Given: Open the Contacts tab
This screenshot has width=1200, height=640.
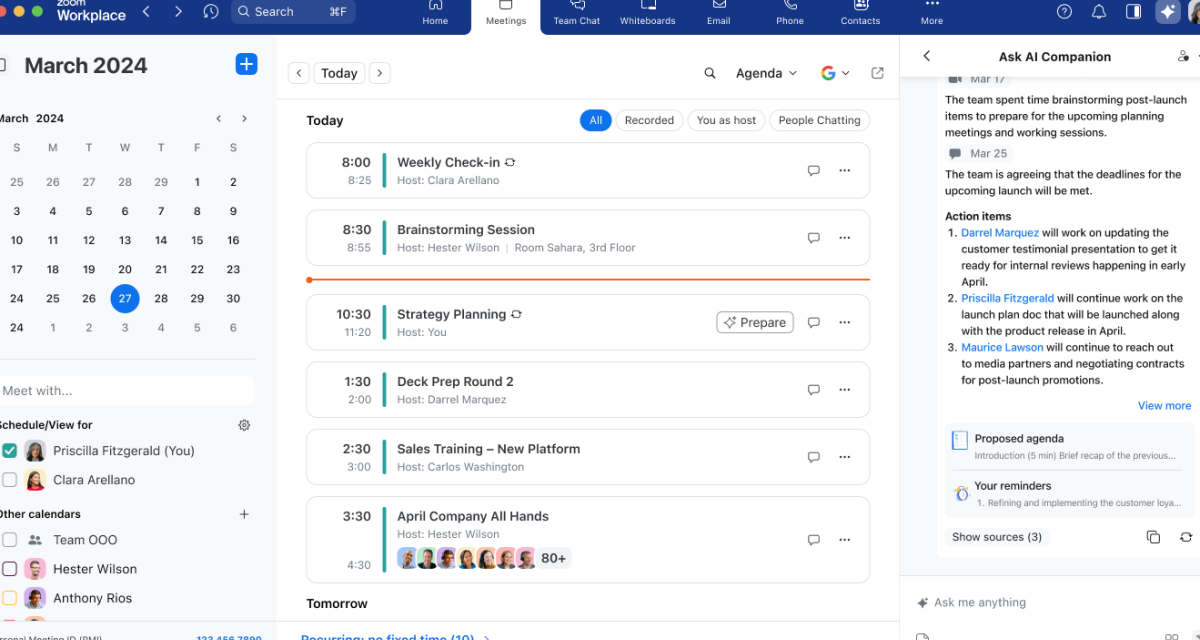Looking at the screenshot, I should click(x=860, y=14).
